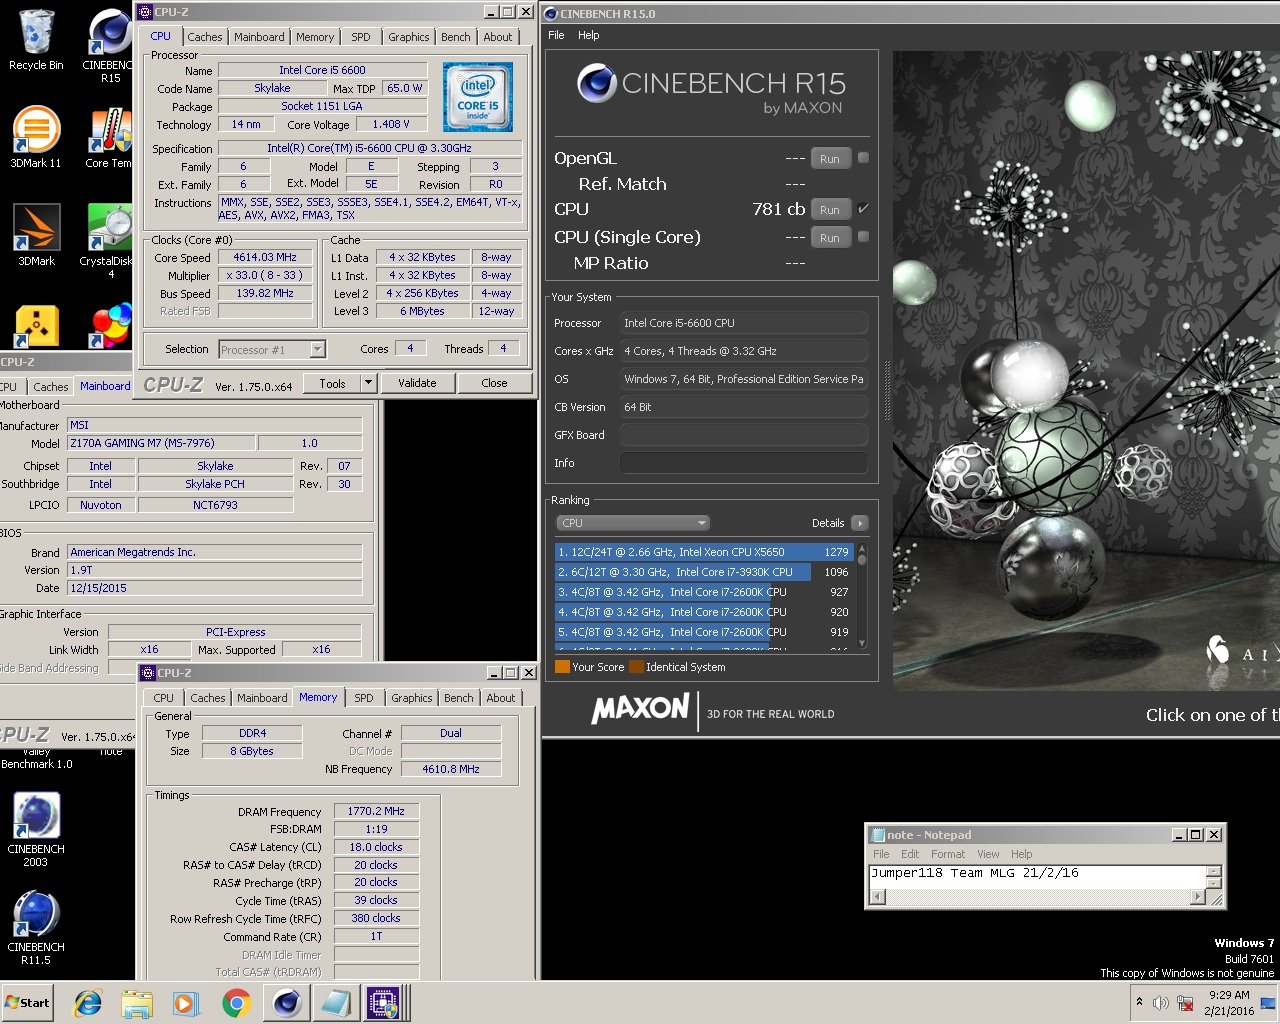Screen dimensions: 1280x1024
Task: Expand the ranking Details arrow
Action: point(859,523)
